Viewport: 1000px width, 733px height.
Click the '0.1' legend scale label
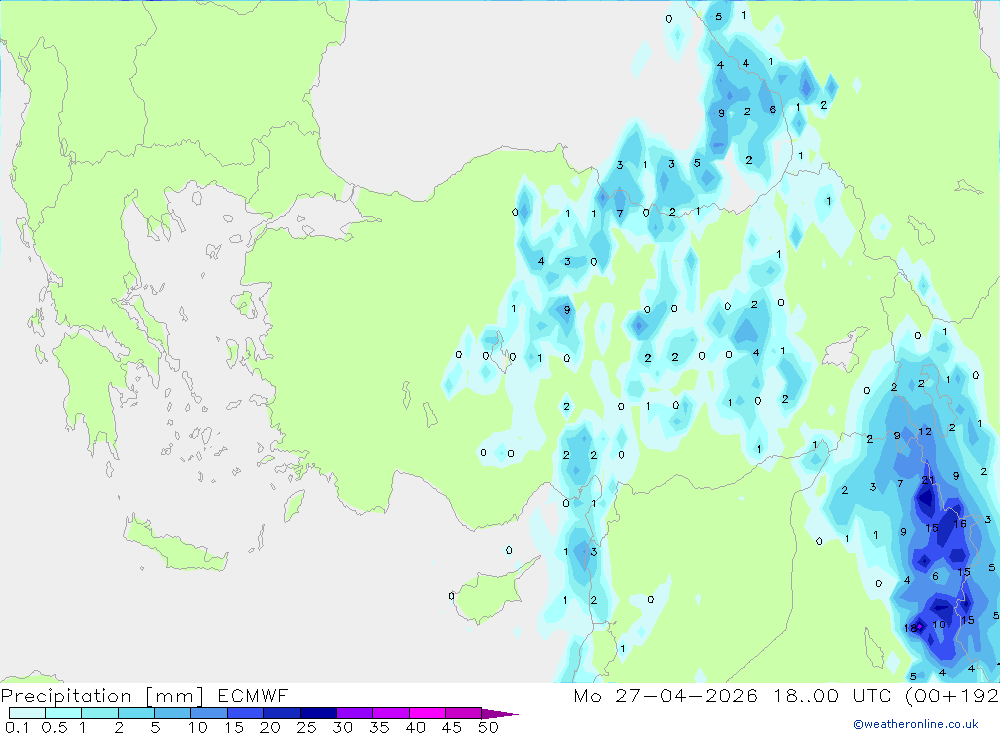[x=17, y=727]
